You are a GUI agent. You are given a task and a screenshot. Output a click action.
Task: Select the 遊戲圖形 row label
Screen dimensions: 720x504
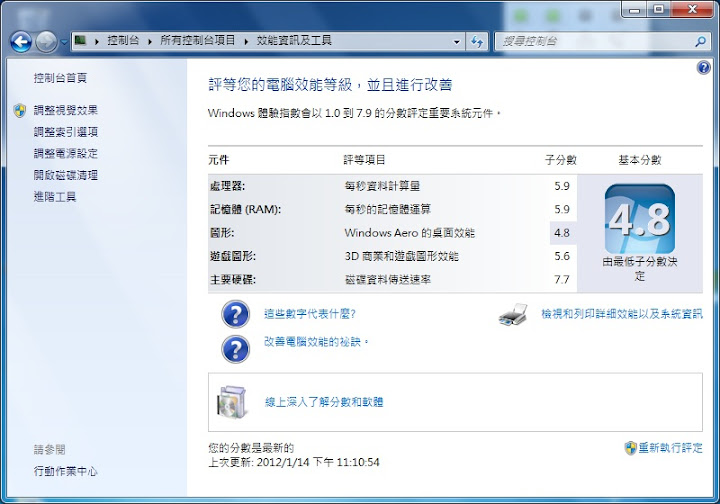pyautogui.click(x=233, y=256)
